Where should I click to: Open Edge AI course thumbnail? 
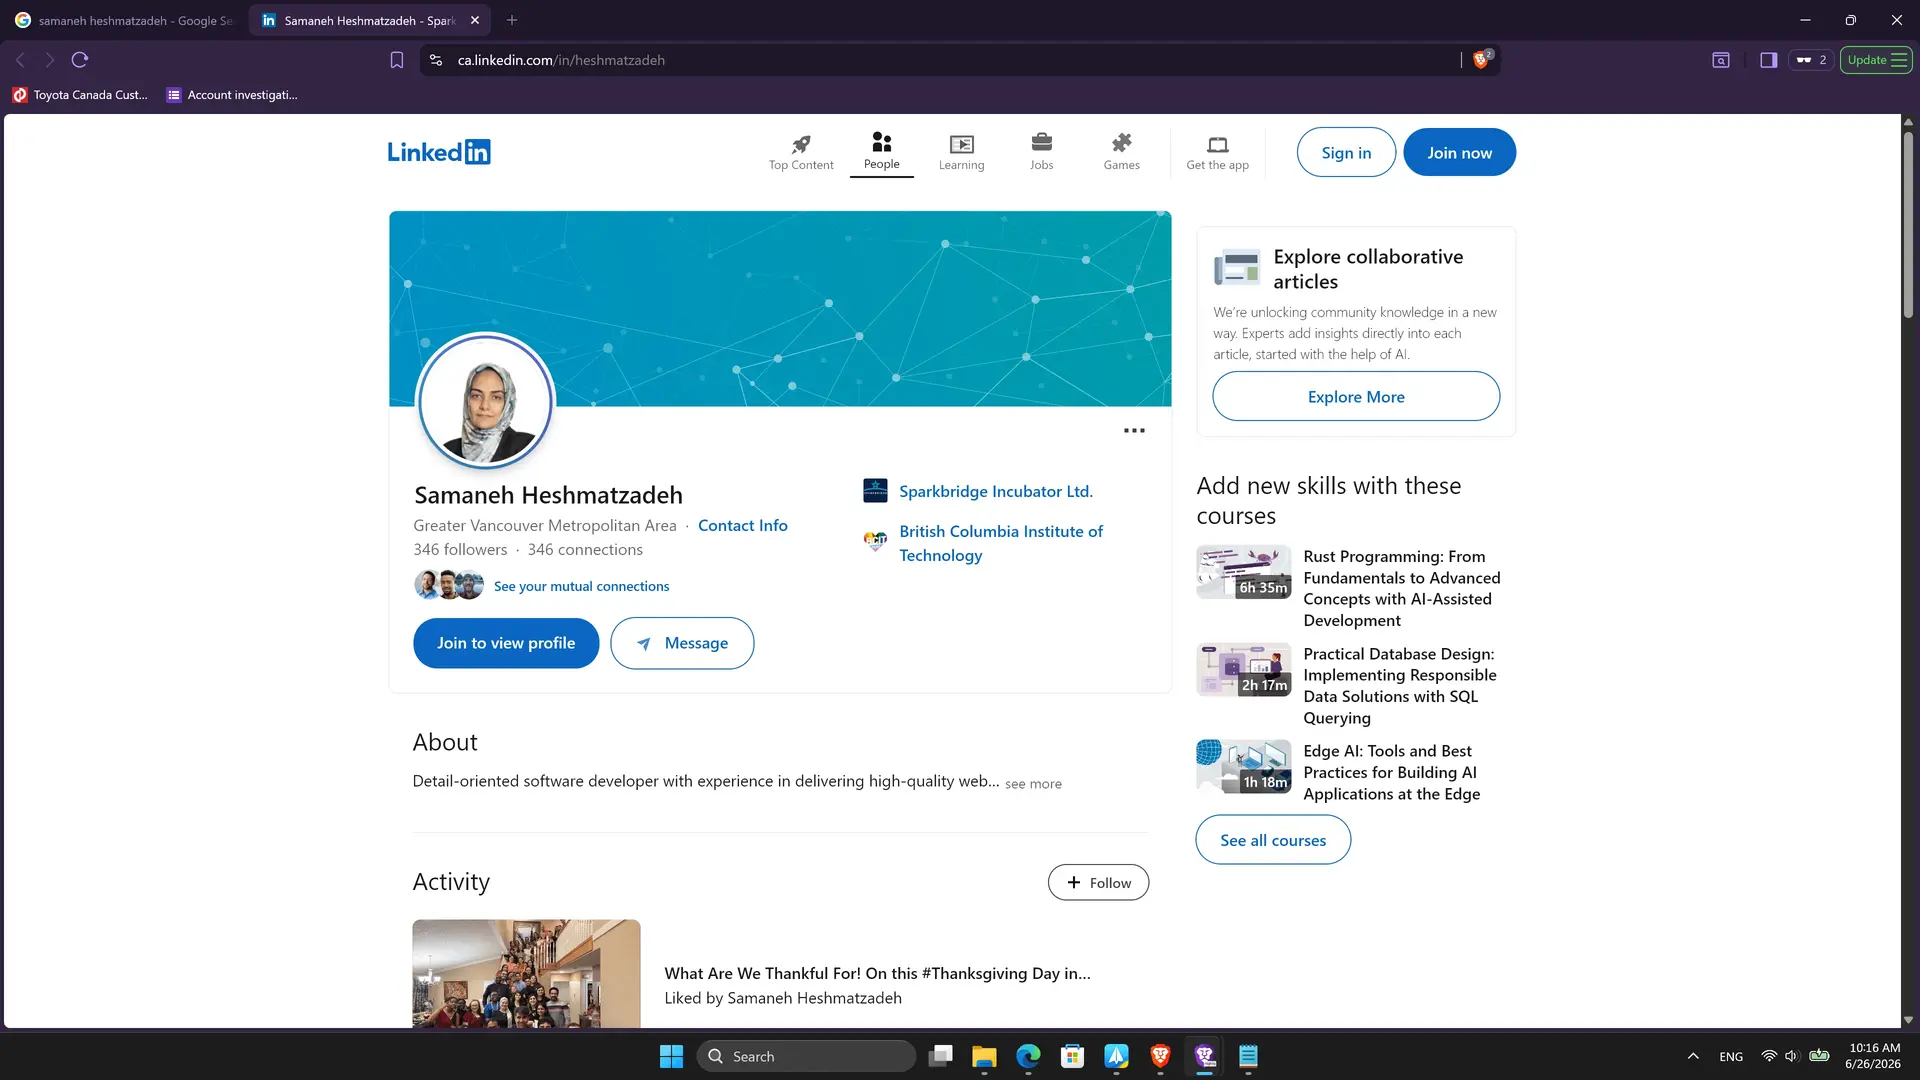click(1243, 766)
